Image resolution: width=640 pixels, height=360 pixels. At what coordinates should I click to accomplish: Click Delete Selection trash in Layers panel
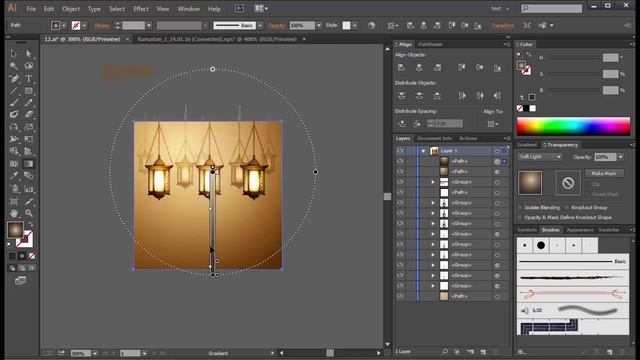point(496,351)
